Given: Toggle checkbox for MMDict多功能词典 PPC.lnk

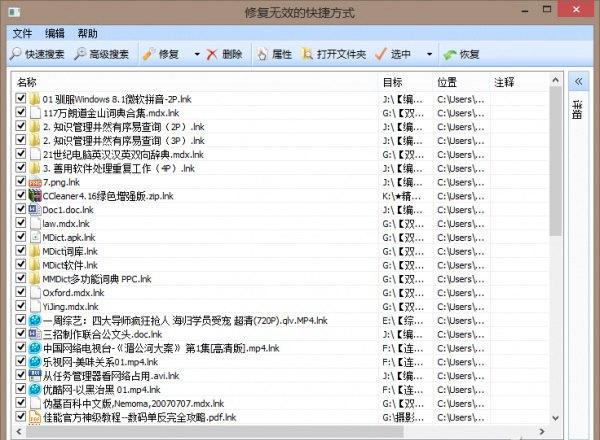Looking at the screenshot, I should pos(21,278).
